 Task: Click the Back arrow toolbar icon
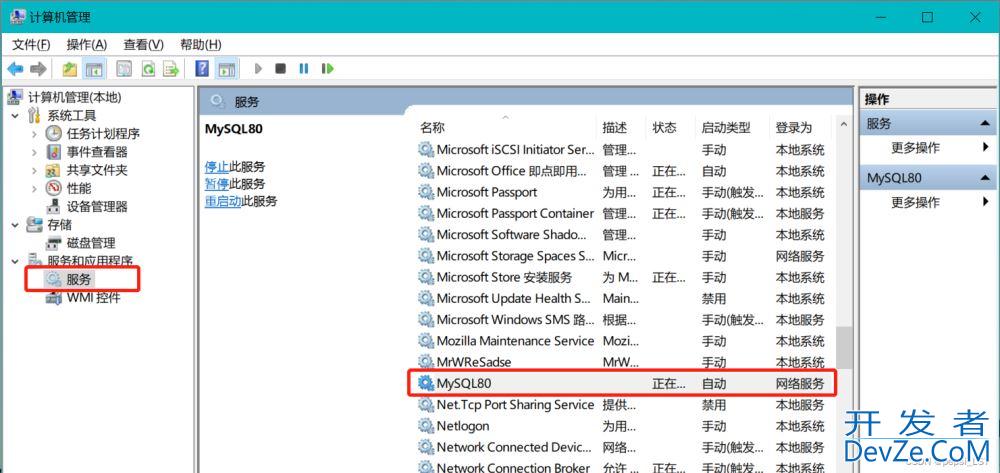tap(15, 68)
